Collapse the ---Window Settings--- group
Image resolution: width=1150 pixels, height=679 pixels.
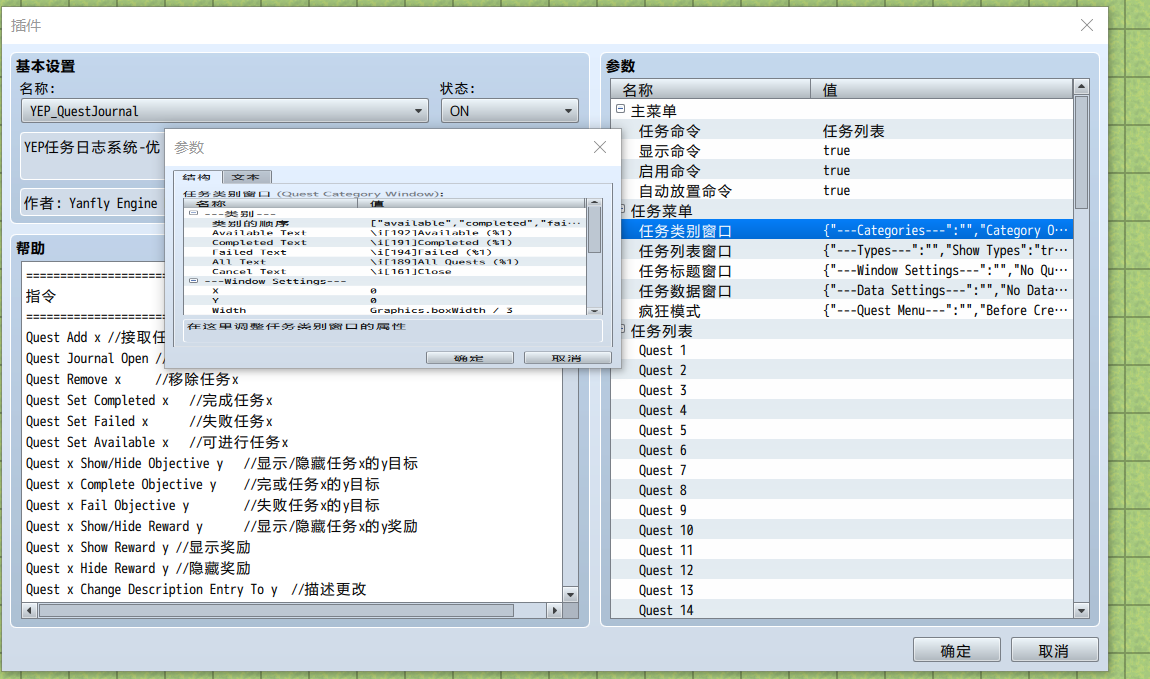point(194,281)
